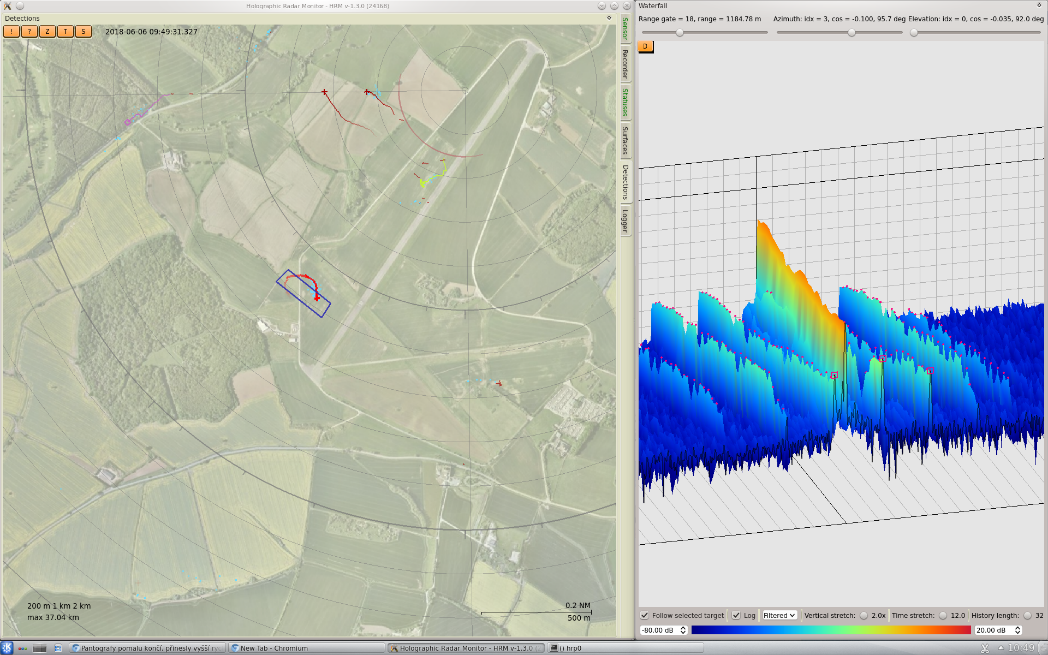Switch to the Recorder side tab
1048x655 pixels.
625,64
